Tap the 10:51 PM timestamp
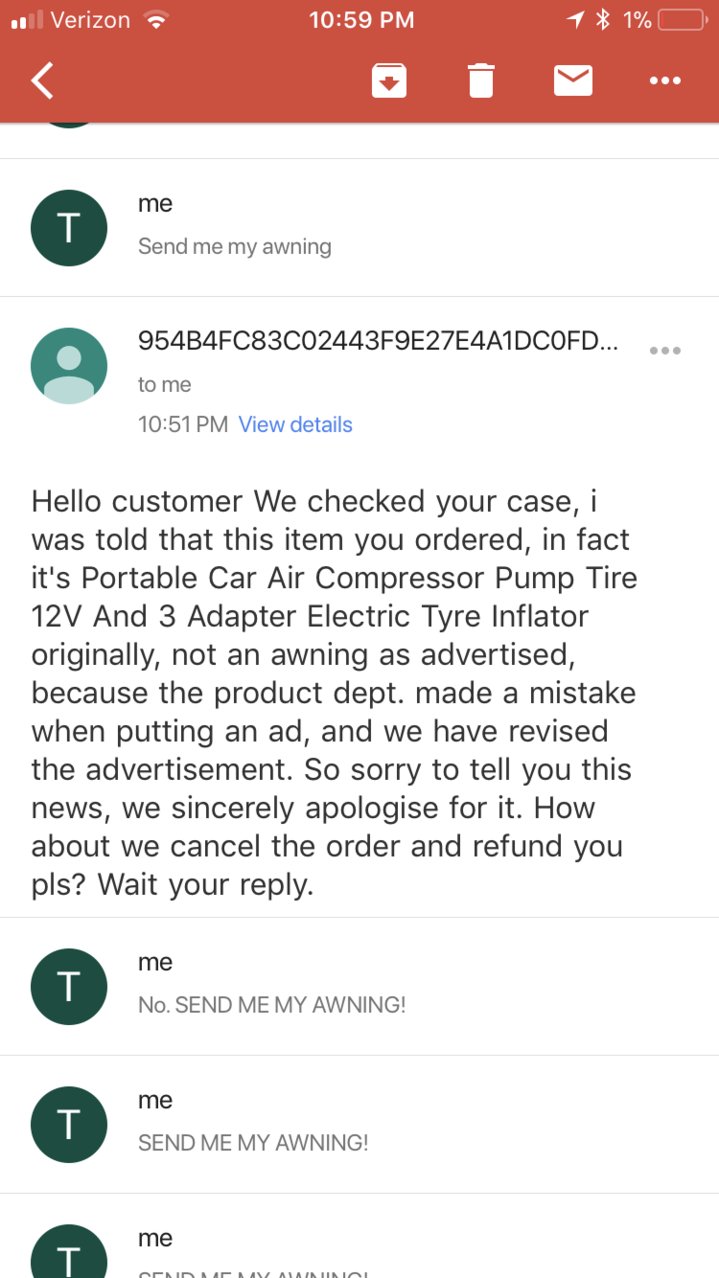The height and width of the screenshot is (1278, 719). coord(183,424)
